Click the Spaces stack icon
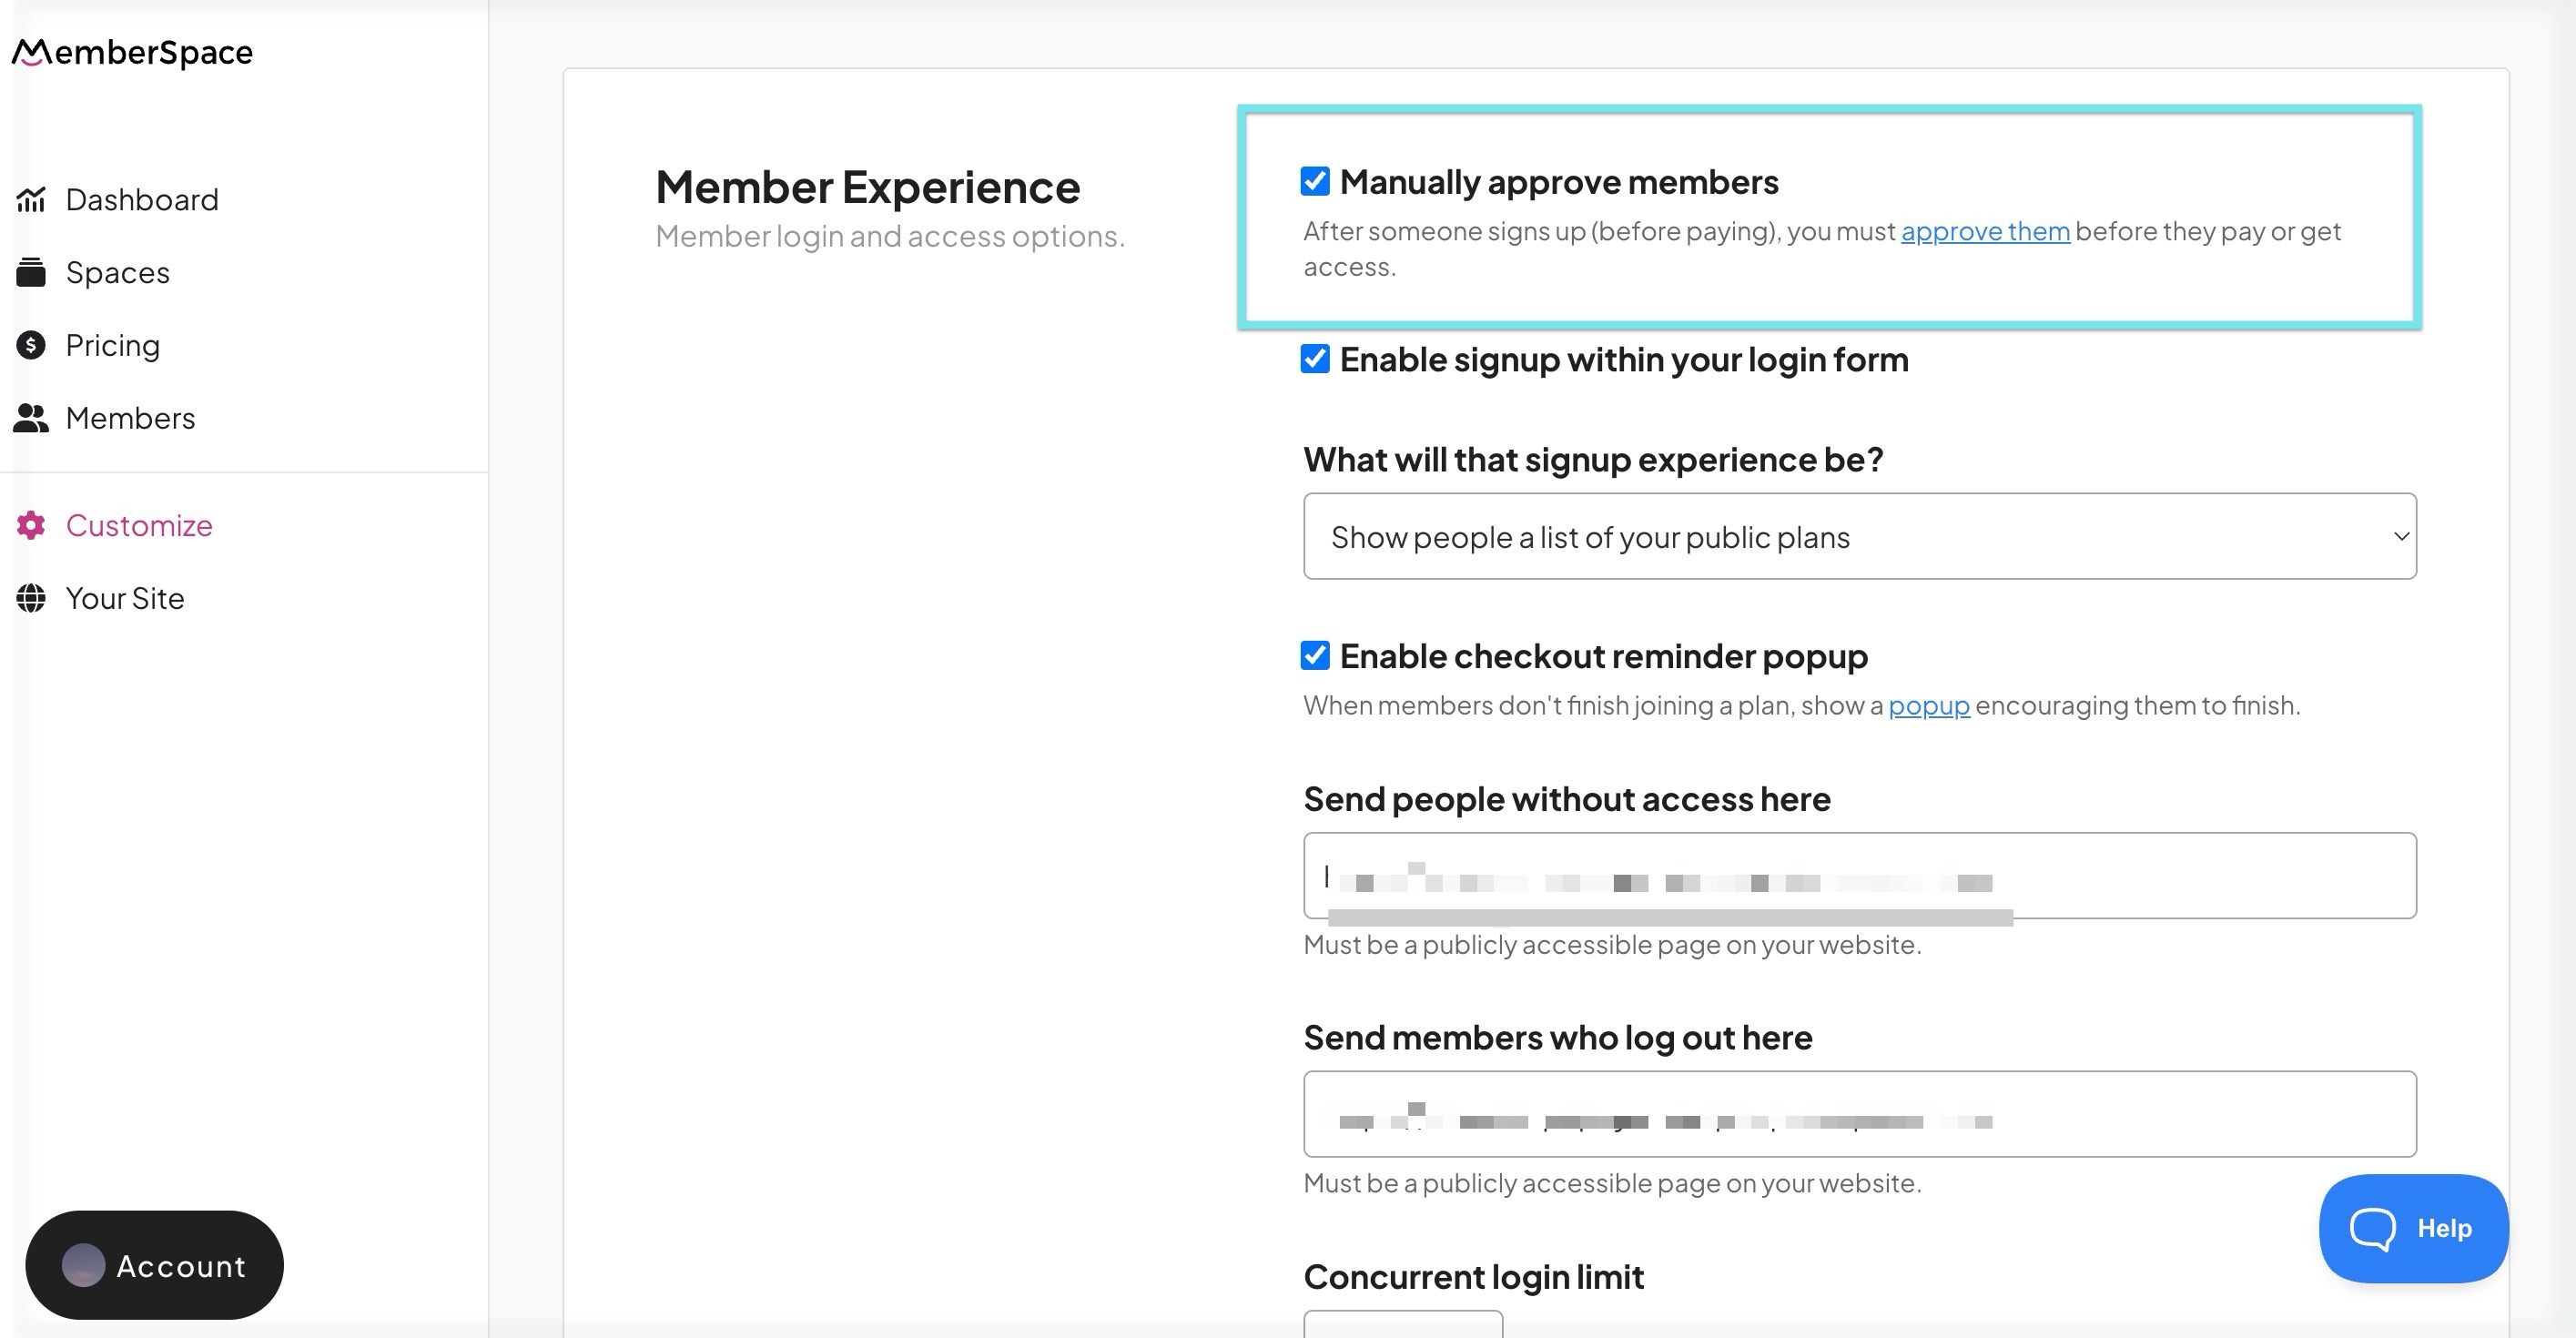This screenshot has height=1338, width=2576. (31, 272)
